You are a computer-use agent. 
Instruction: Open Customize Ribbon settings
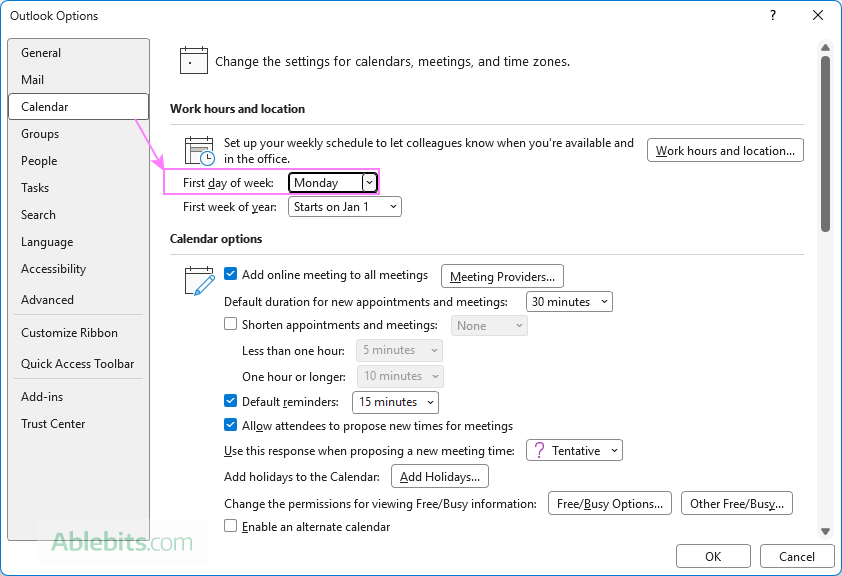click(78, 332)
